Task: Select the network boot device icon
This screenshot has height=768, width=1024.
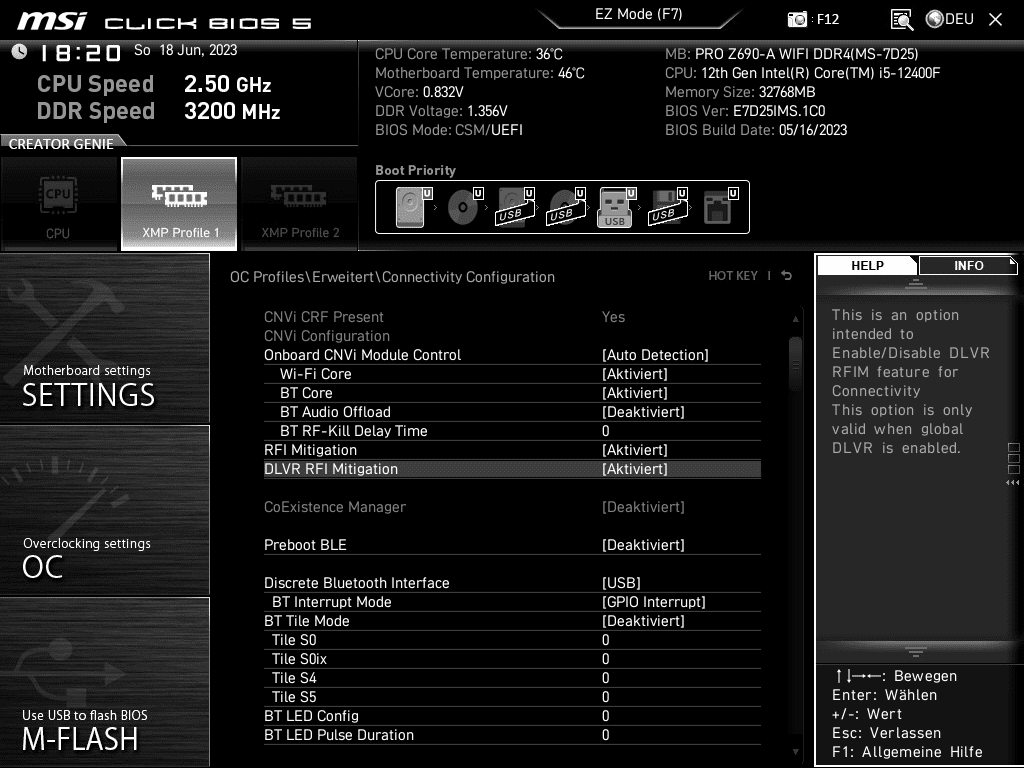Action: coord(720,207)
